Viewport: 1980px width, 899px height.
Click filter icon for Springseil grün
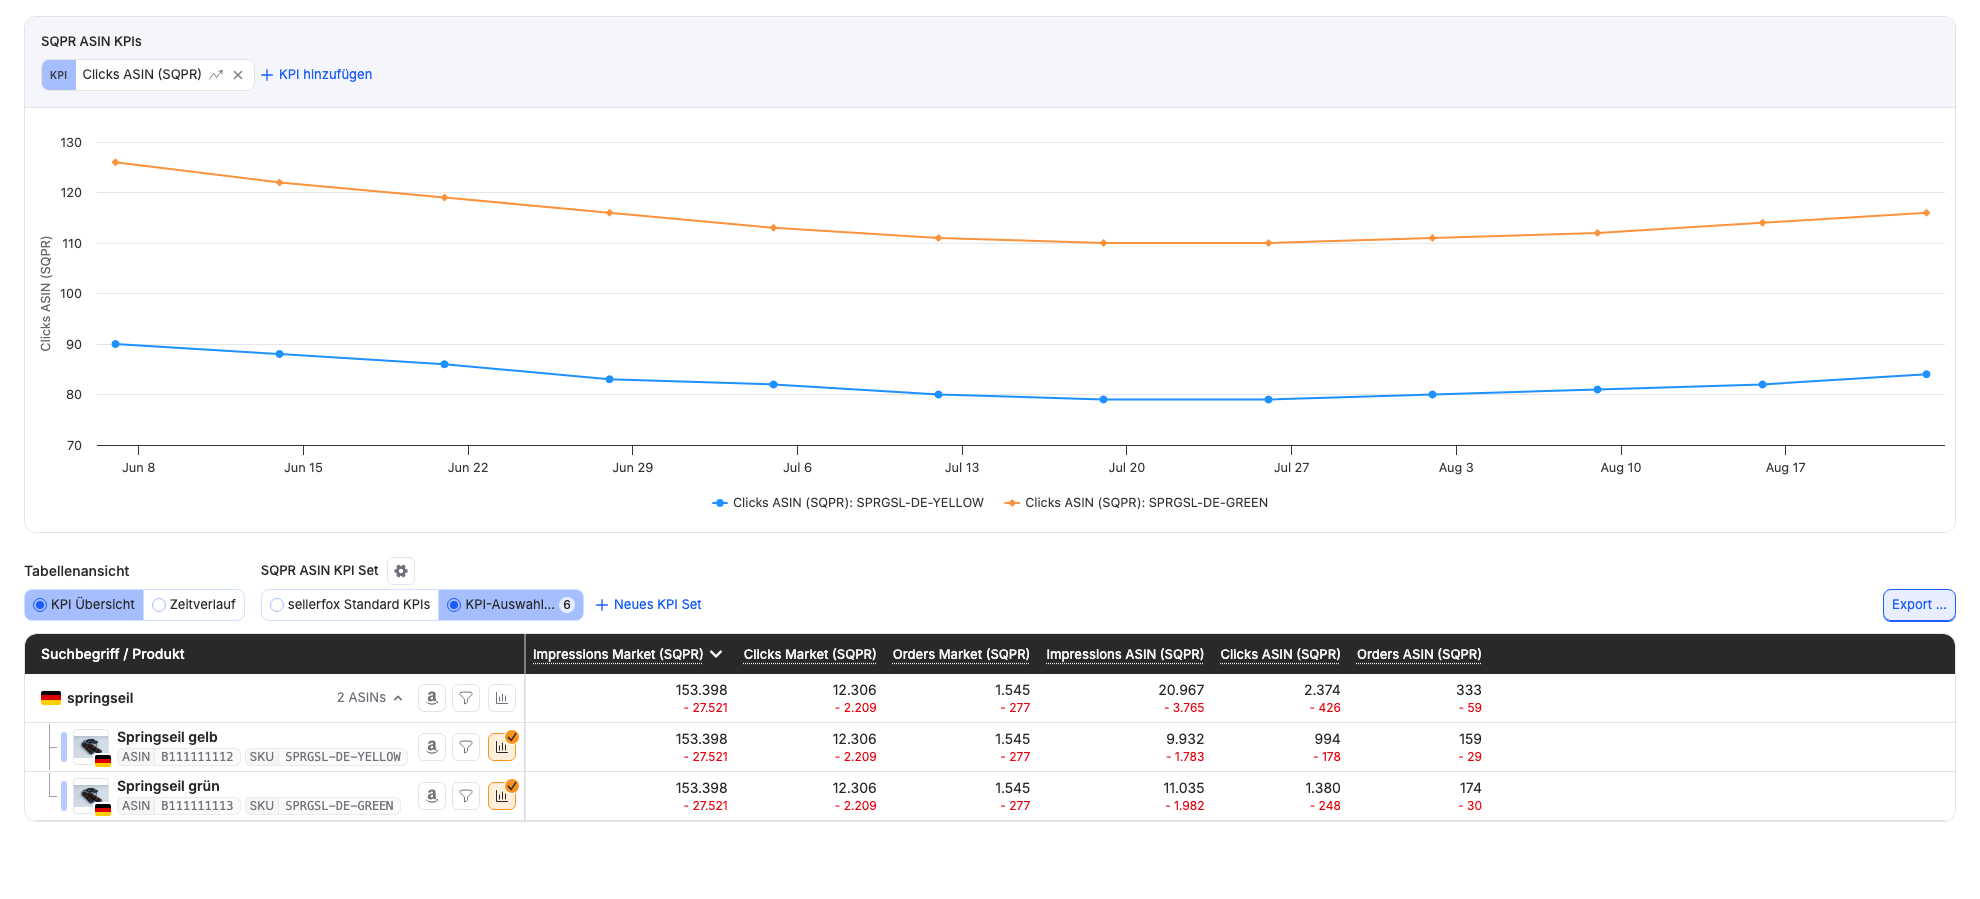[x=466, y=796]
